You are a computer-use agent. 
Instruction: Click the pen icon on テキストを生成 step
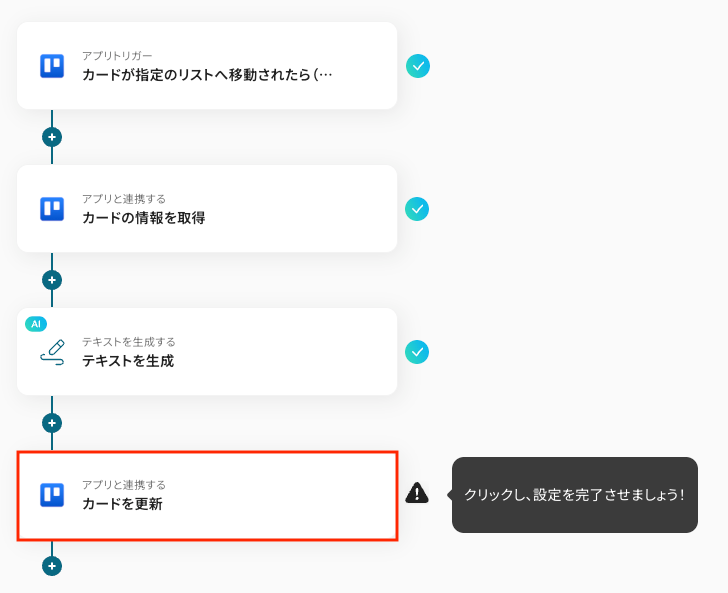(52, 352)
